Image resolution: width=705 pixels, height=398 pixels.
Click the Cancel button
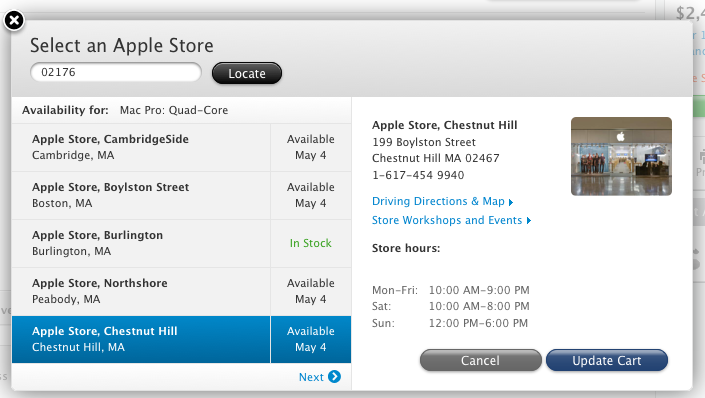481,360
